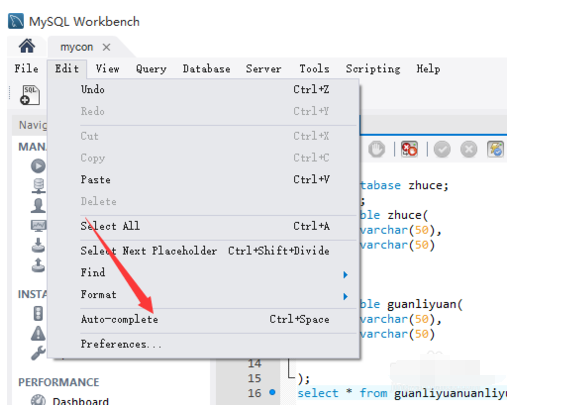This screenshot has height=413, width=569.
Task: Create a new SQL tab icon
Action: [30, 95]
